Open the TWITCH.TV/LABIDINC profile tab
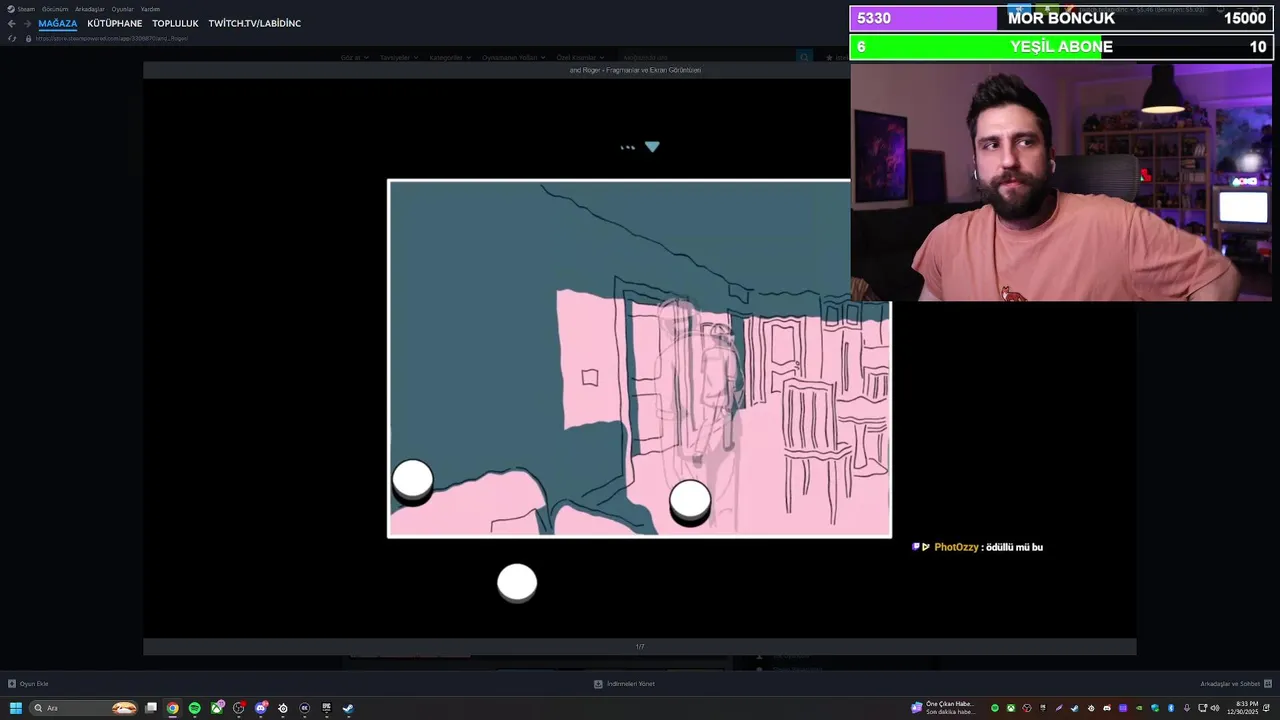1280x720 pixels. [255, 23]
